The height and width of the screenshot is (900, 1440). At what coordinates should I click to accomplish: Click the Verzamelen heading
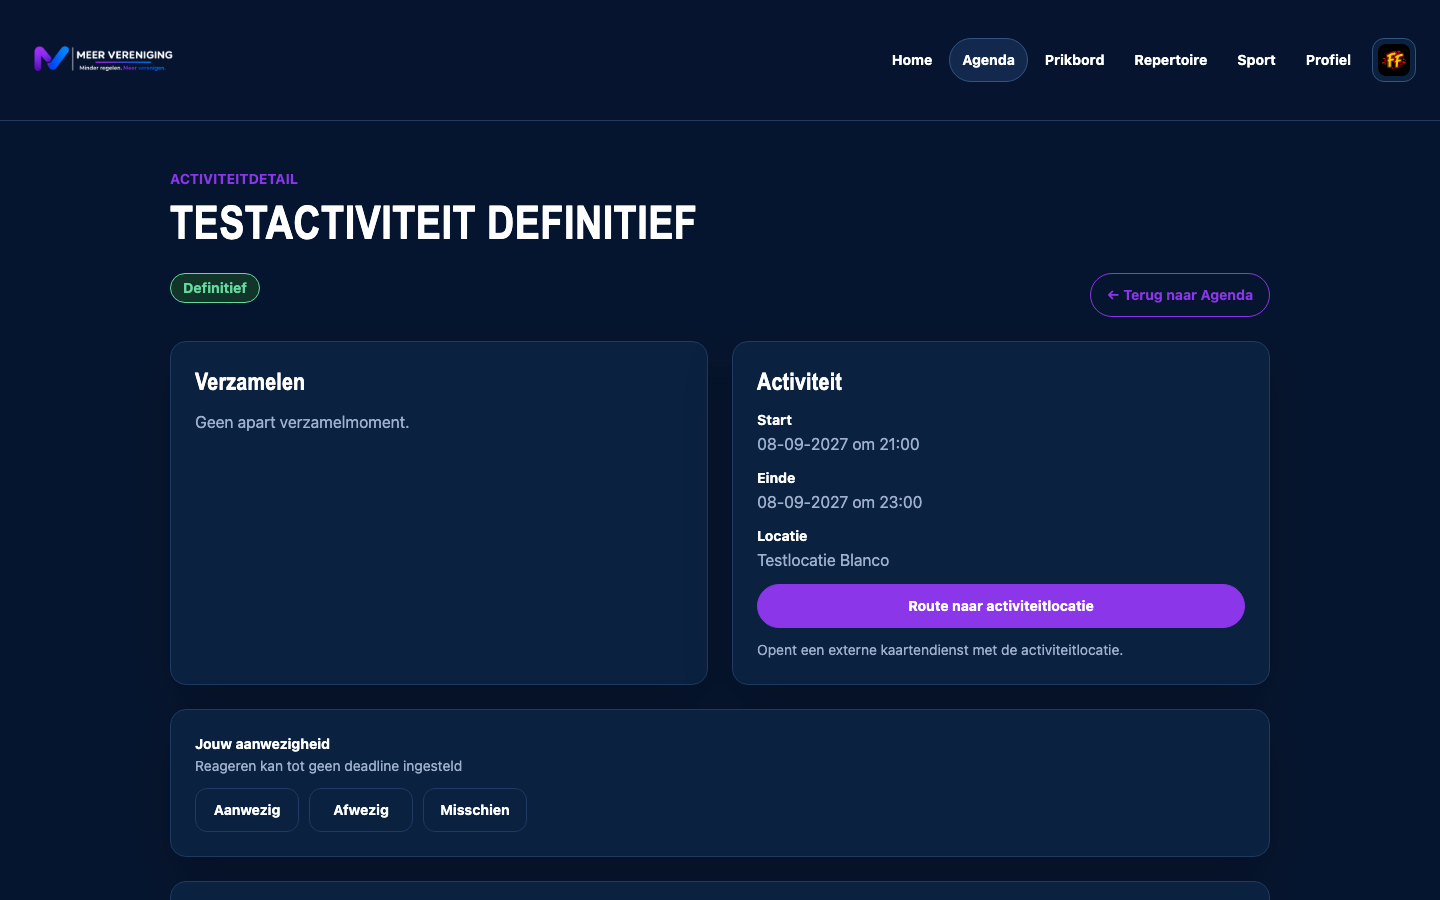click(x=250, y=382)
